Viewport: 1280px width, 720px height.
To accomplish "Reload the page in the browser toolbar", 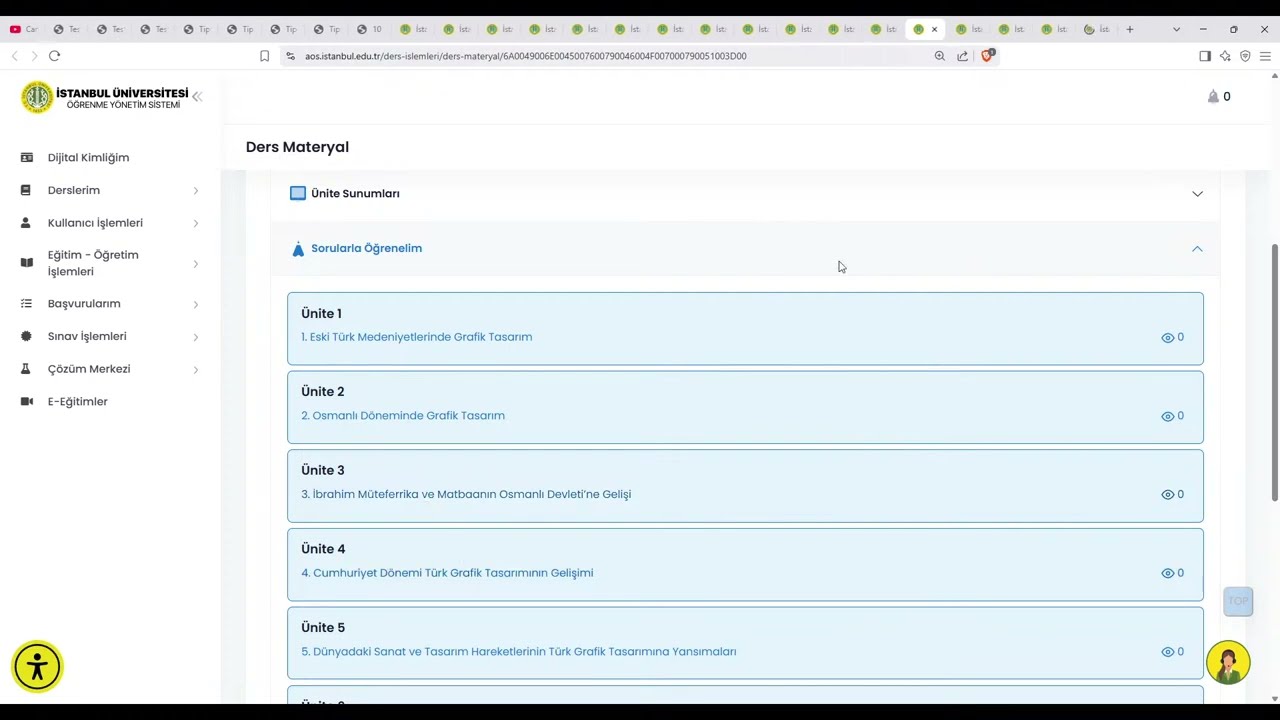I will point(55,56).
